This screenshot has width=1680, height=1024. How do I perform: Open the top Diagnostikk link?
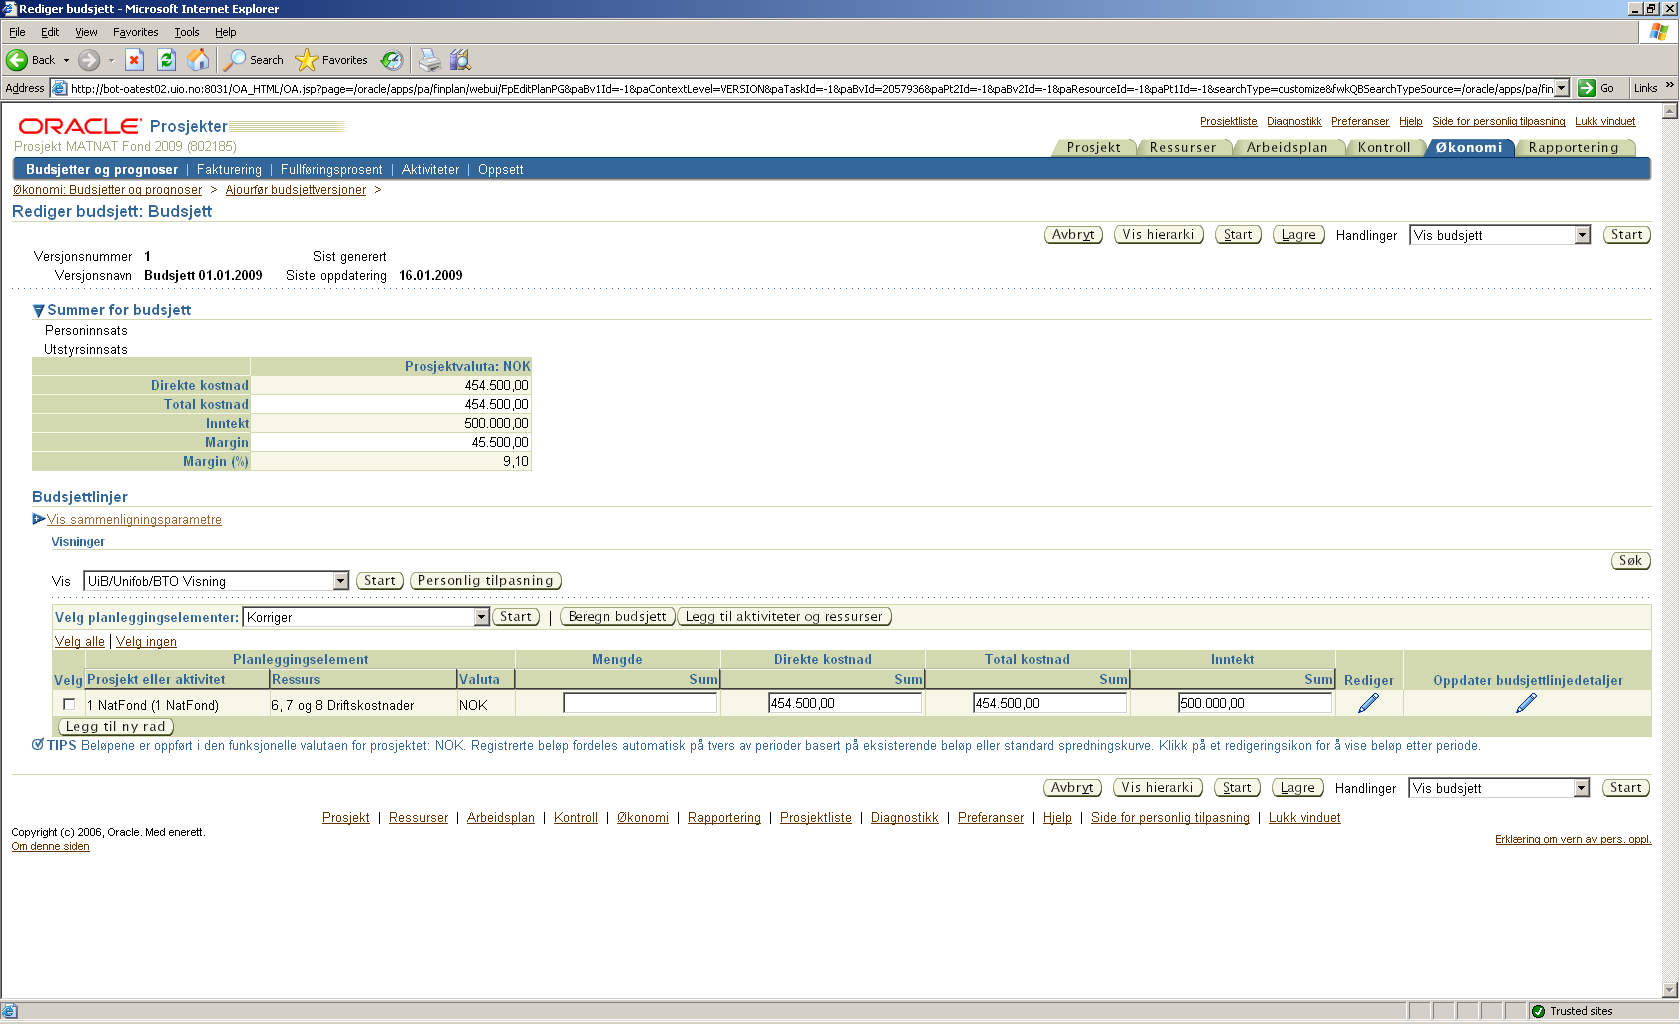(1294, 122)
